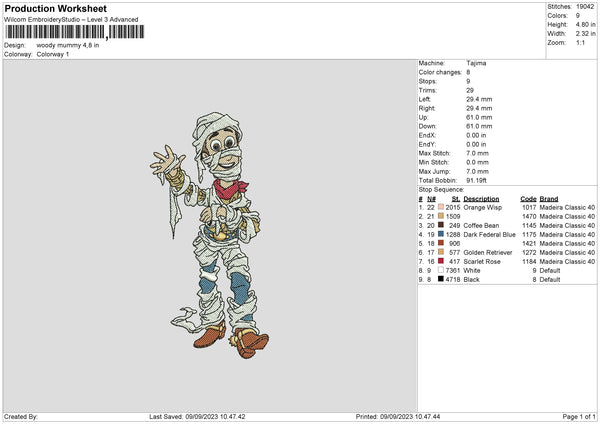Click the Height value '4.80 in'
Viewport: 600px width, 424px height.
[585, 24]
